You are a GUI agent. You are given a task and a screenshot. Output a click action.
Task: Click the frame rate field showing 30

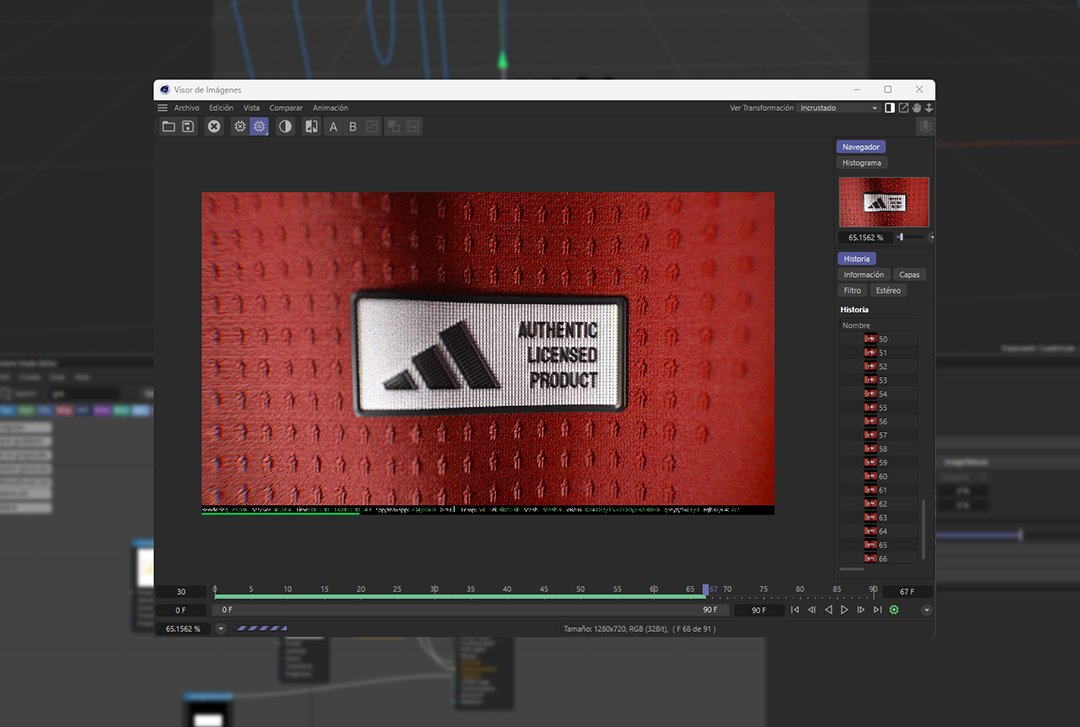pyautogui.click(x=180, y=591)
